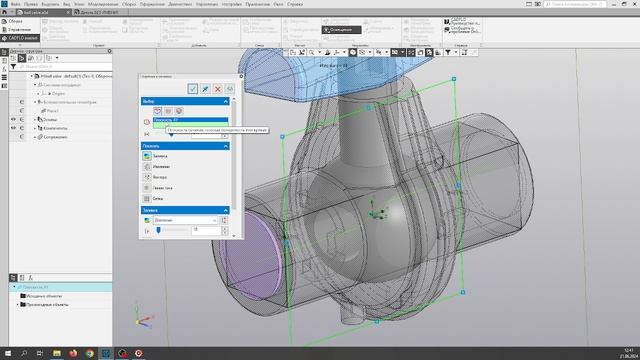The width and height of the screenshot is (640, 360).
Task: Select the first selection-mode icon under Выбор
Action: [158, 111]
